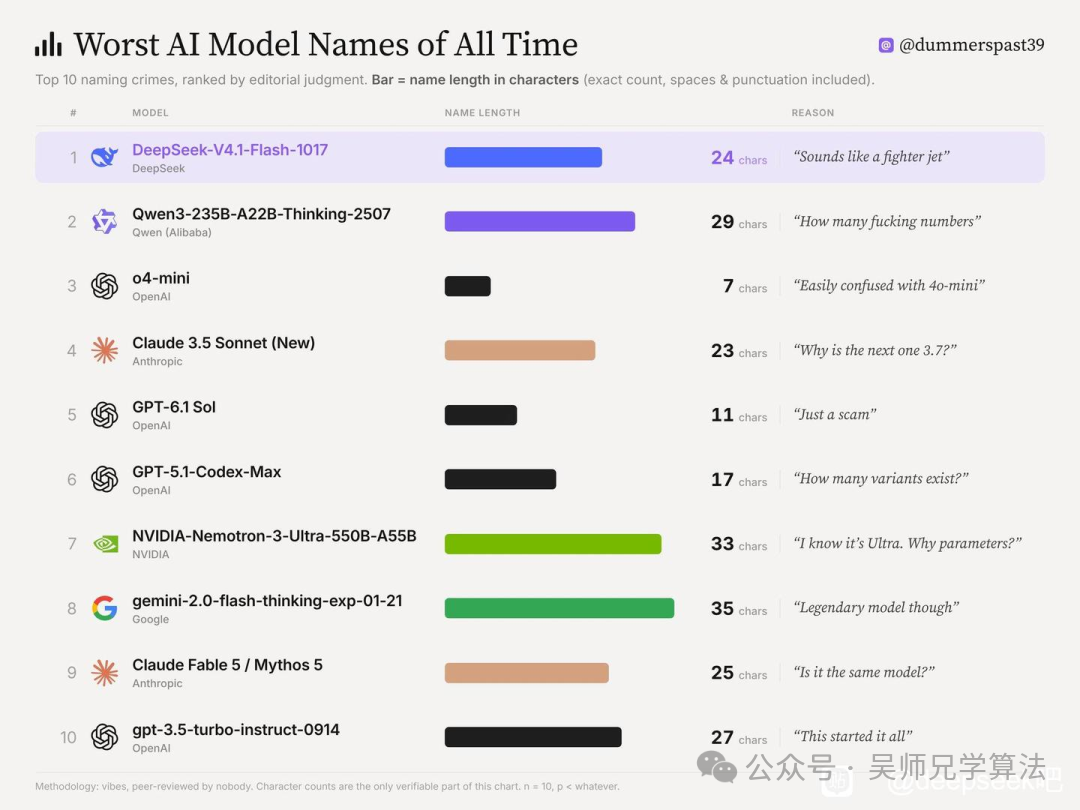Click the "Legendary model though" quote
Viewport: 1080px width, 810px height.
pos(876,608)
